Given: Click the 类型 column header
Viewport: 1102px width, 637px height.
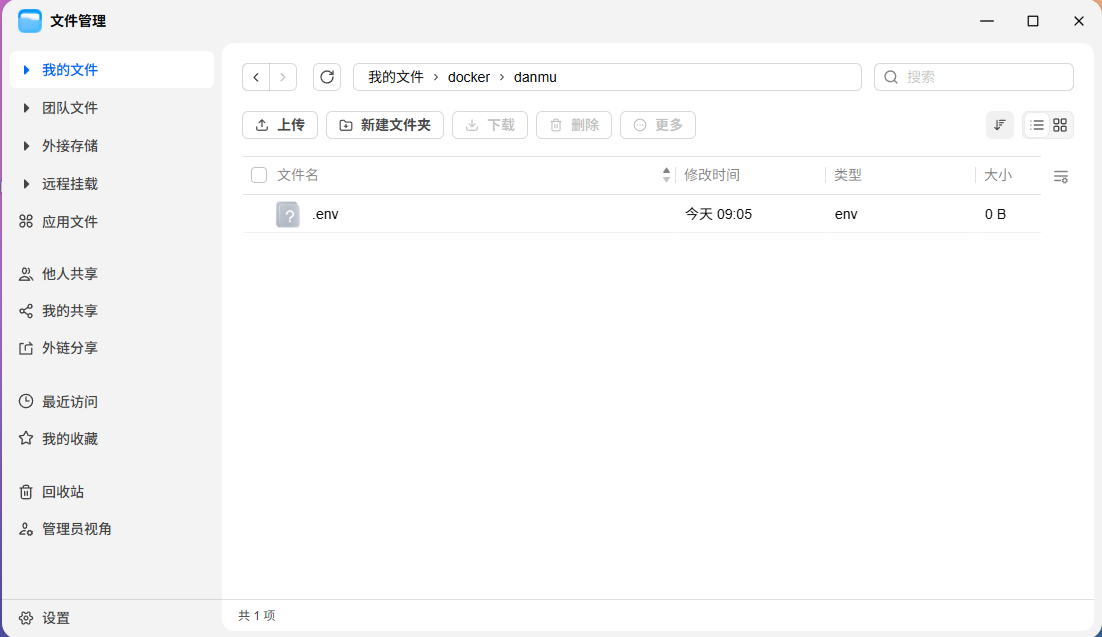Looking at the screenshot, I should coord(848,175).
